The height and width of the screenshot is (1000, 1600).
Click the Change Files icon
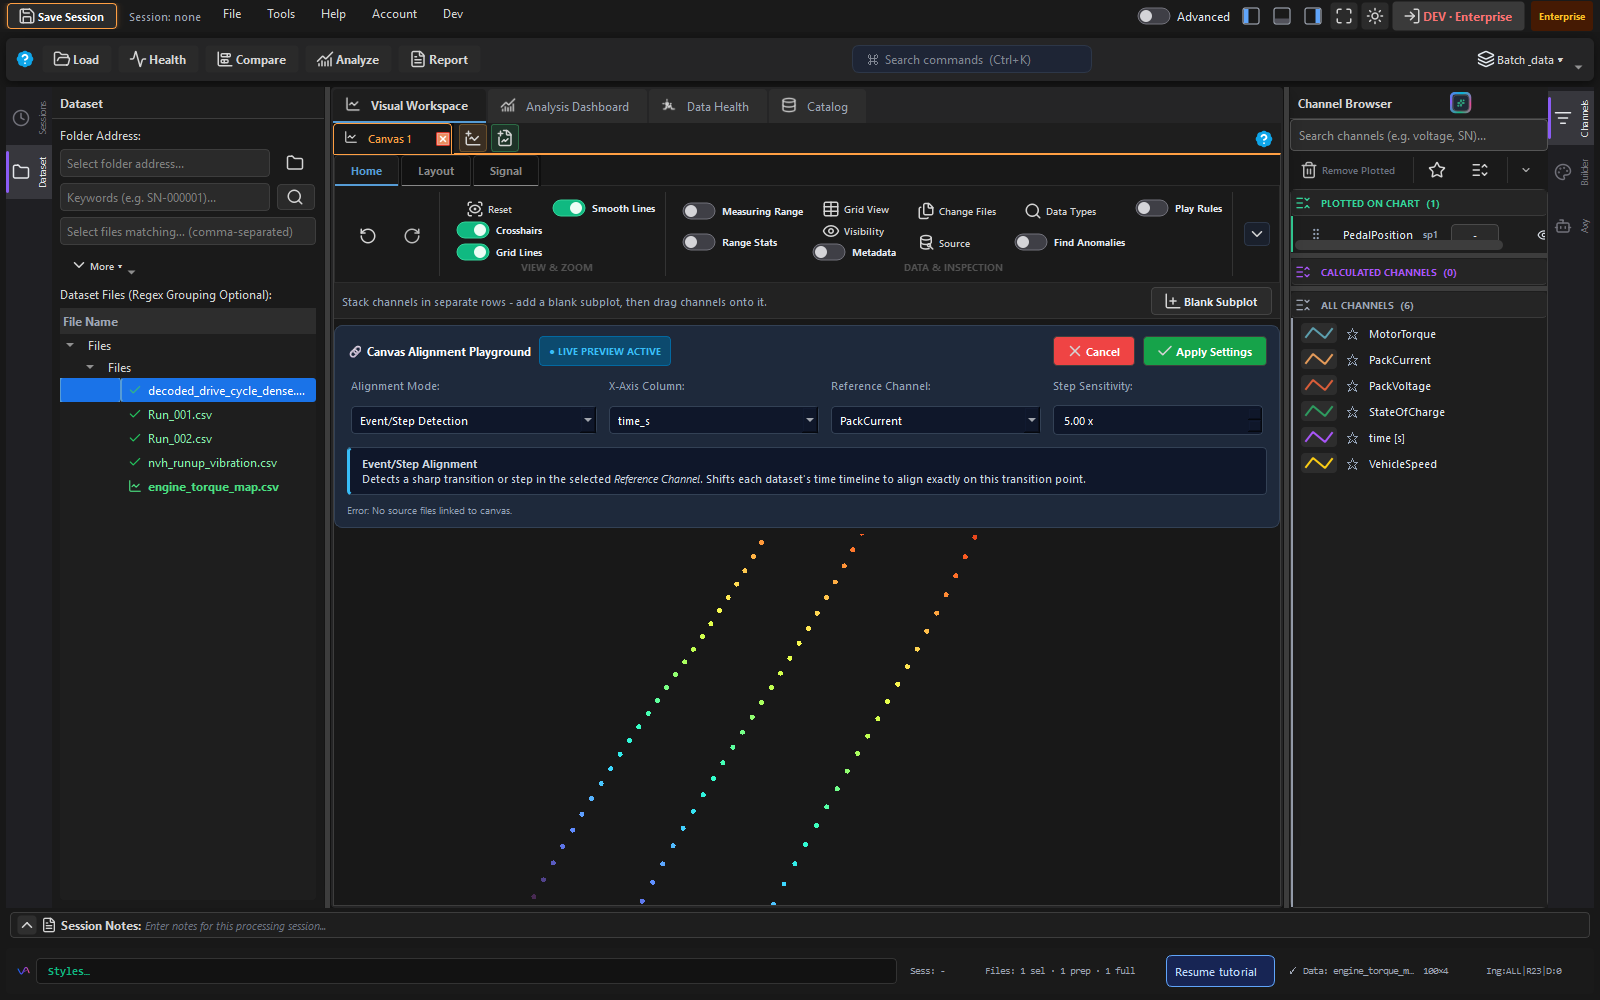tap(926, 211)
